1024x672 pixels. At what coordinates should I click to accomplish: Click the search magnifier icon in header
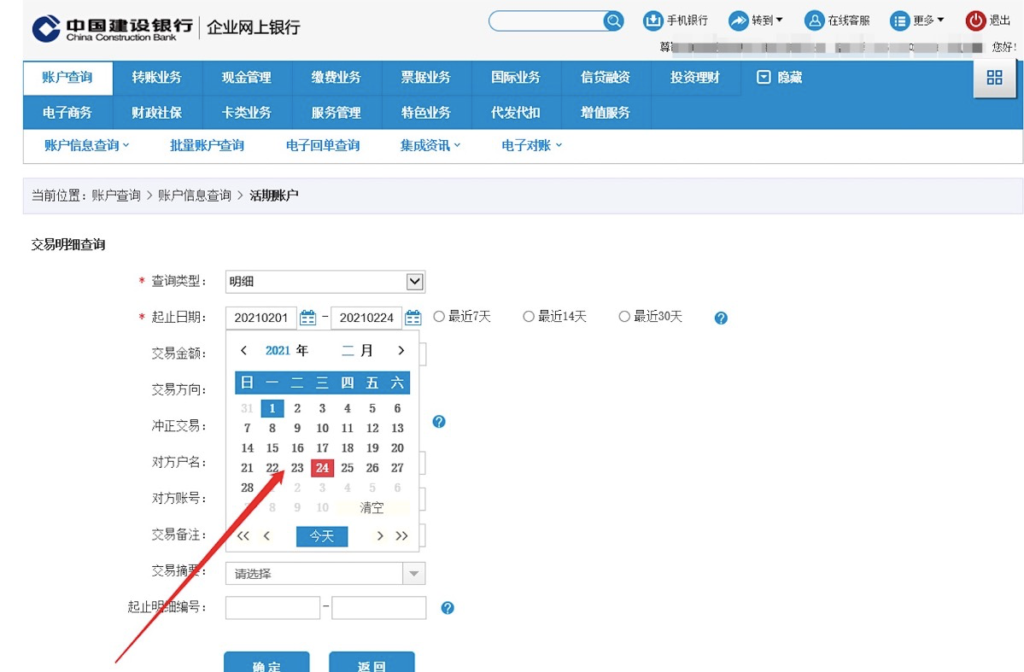(613, 21)
